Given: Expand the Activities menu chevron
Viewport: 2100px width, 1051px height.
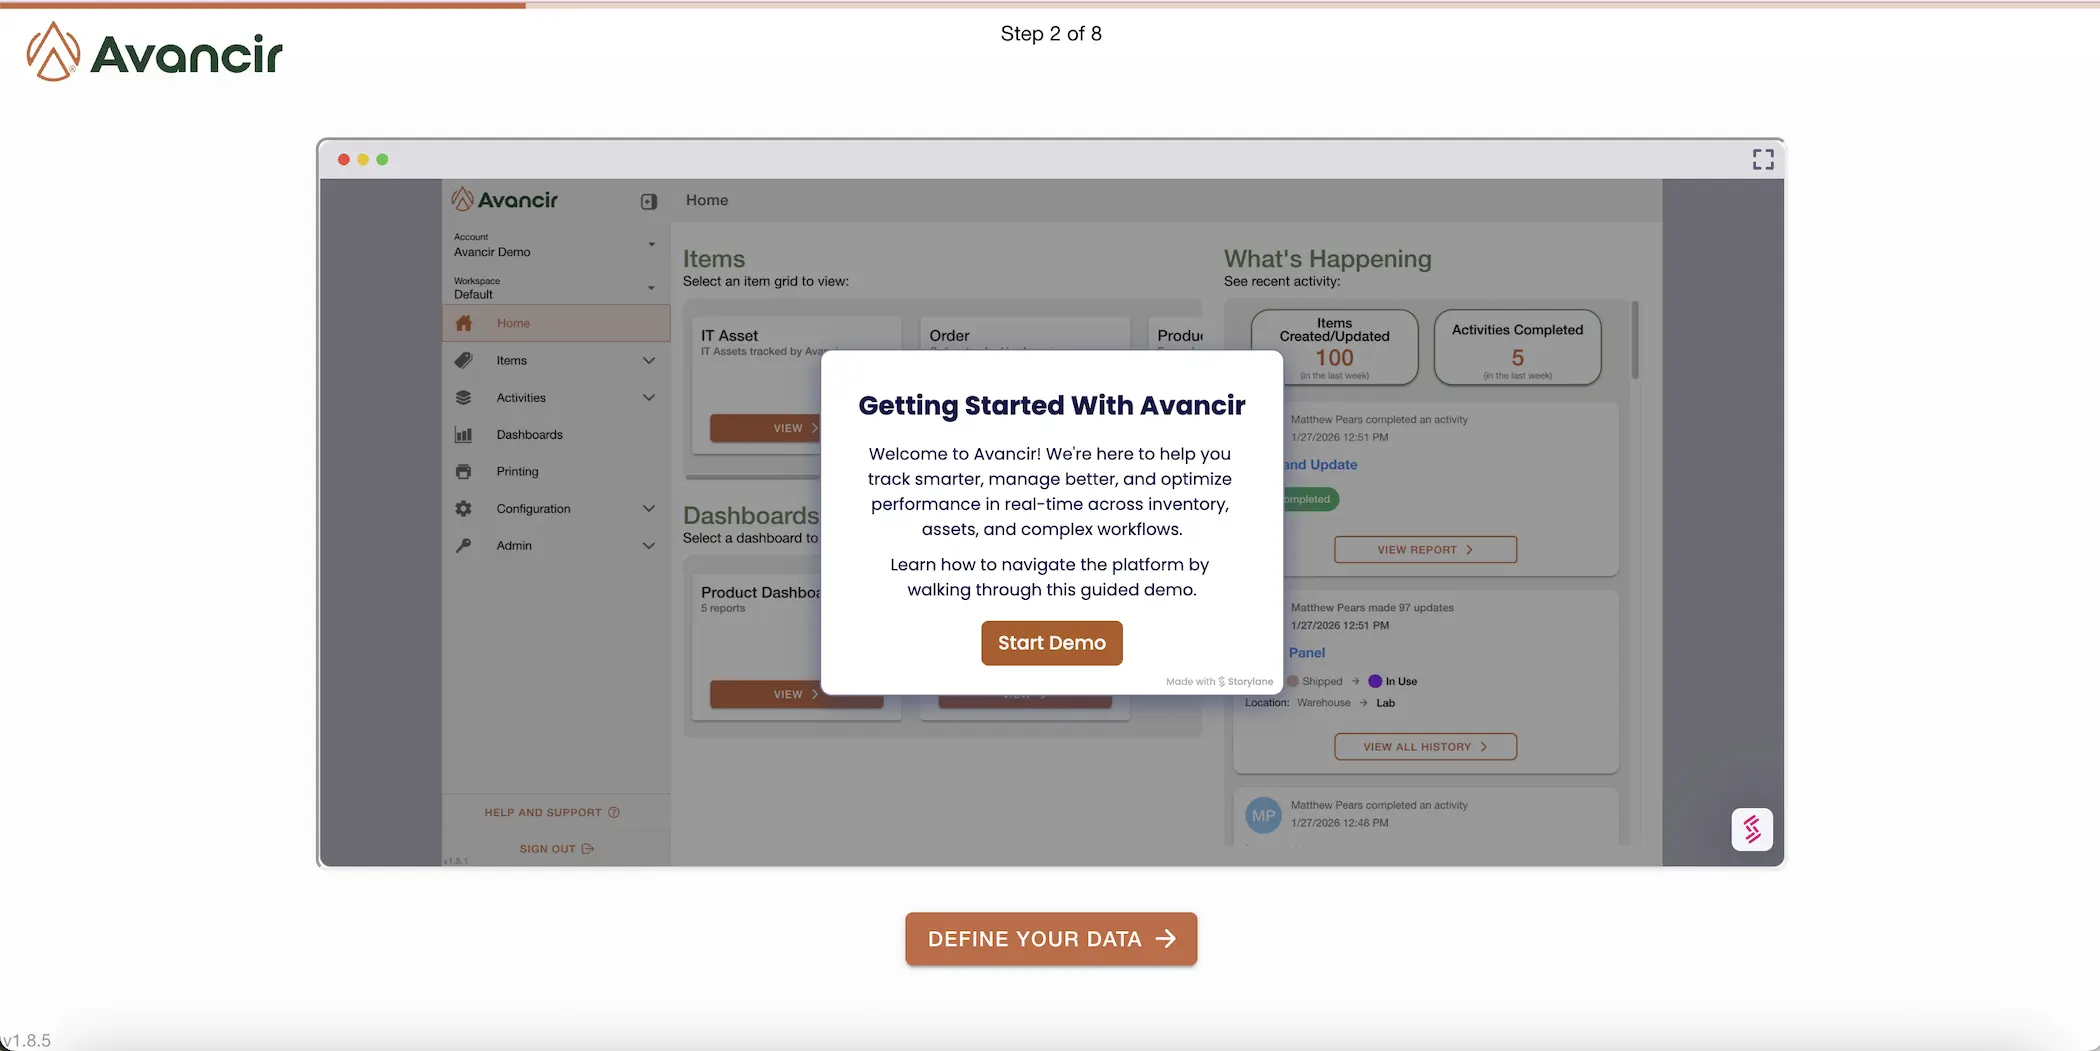Looking at the screenshot, I should 649,398.
